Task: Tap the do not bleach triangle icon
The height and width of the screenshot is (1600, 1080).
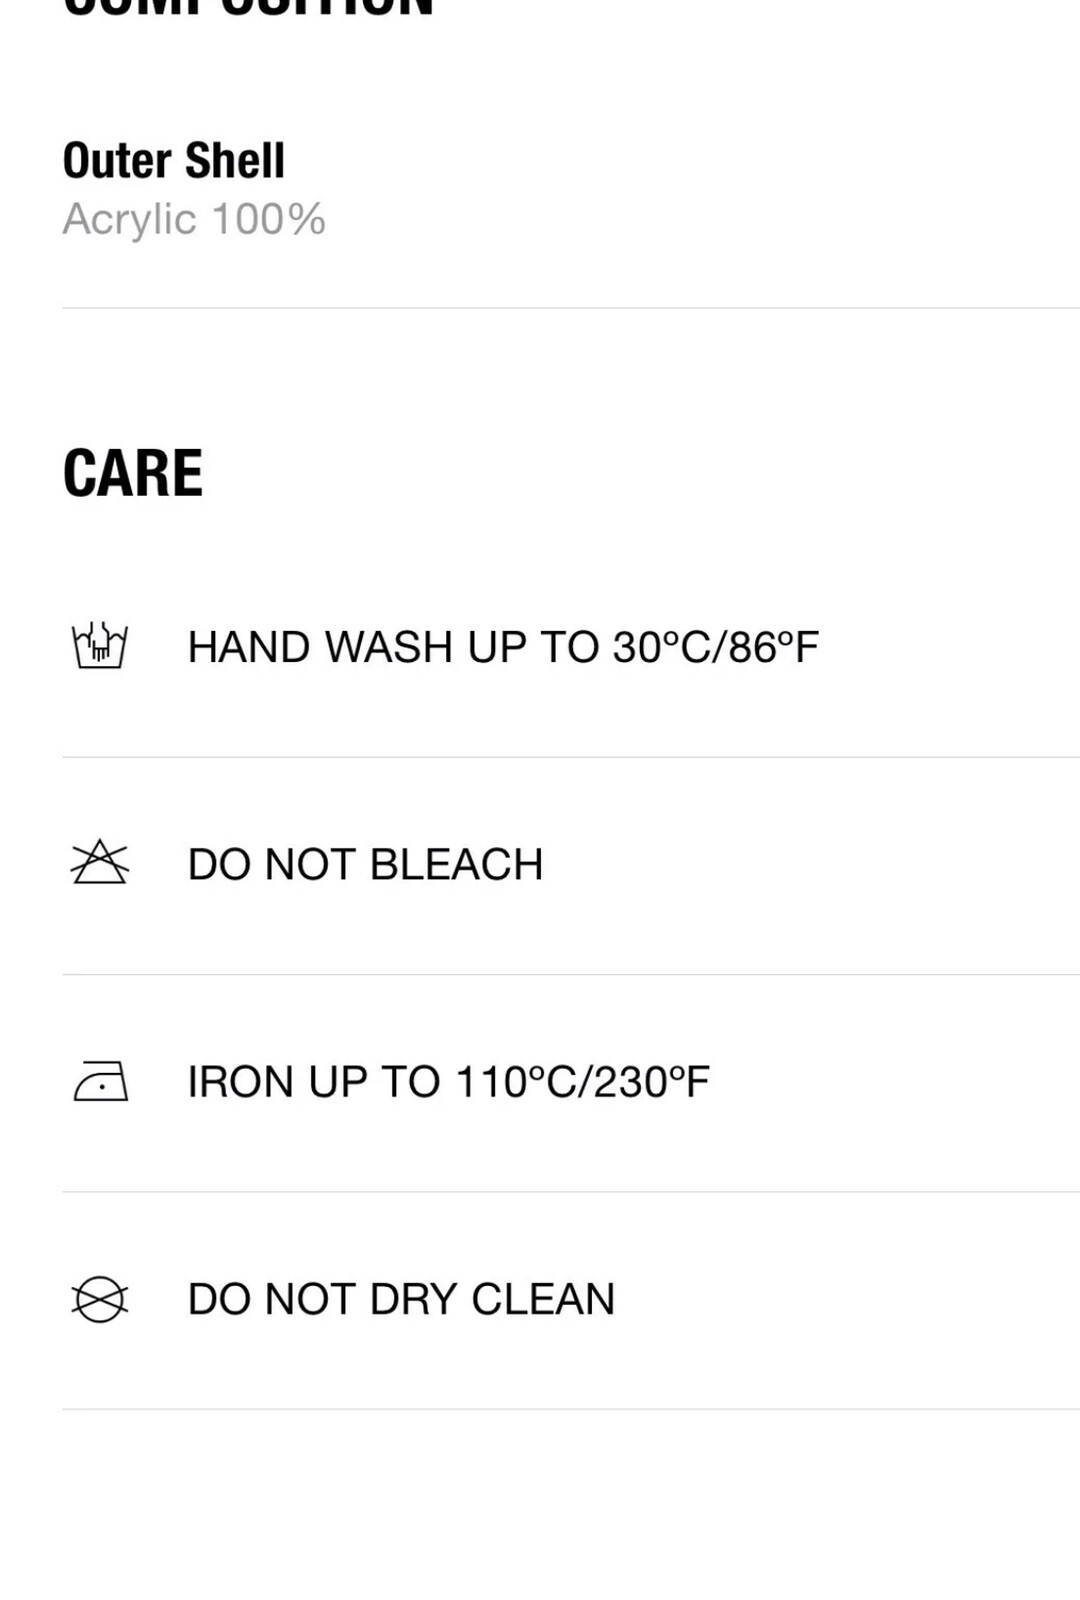Action: pos(100,863)
